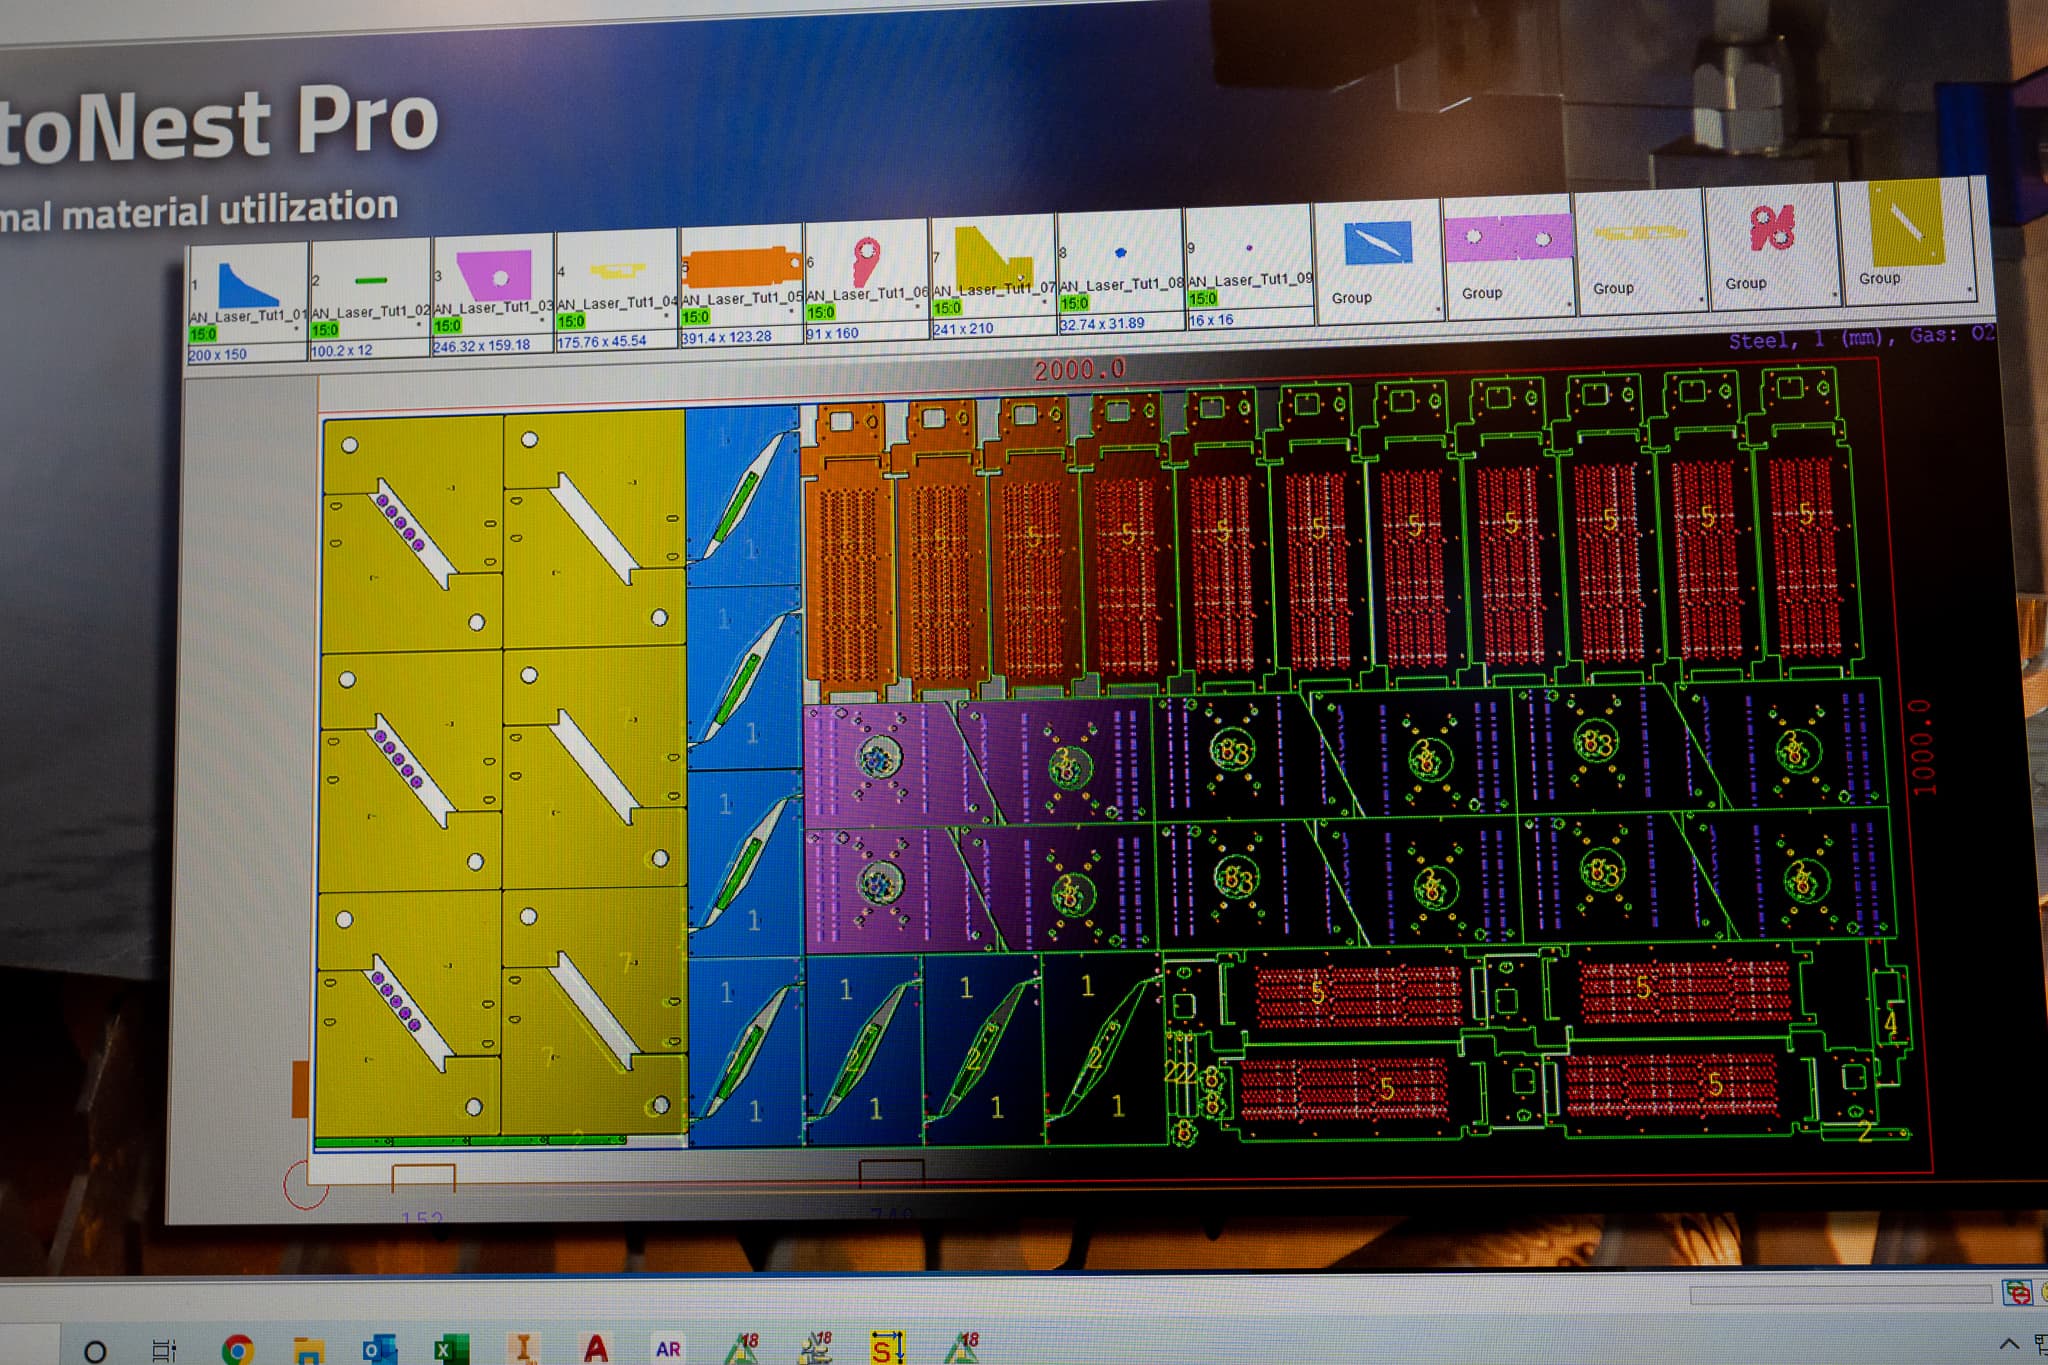Viewport: 2048px width, 1365px height.
Task: Click the 15:0 quantity under AN_Laser_Tut1_09
Action: click(1202, 298)
